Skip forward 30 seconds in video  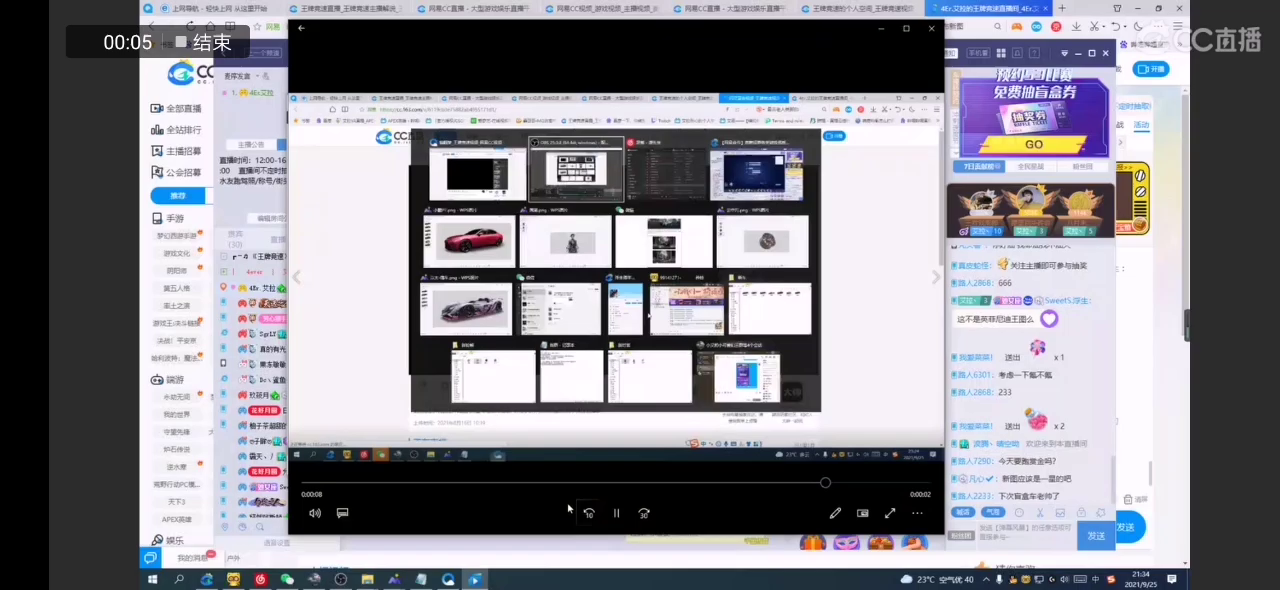pyautogui.click(x=644, y=513)
